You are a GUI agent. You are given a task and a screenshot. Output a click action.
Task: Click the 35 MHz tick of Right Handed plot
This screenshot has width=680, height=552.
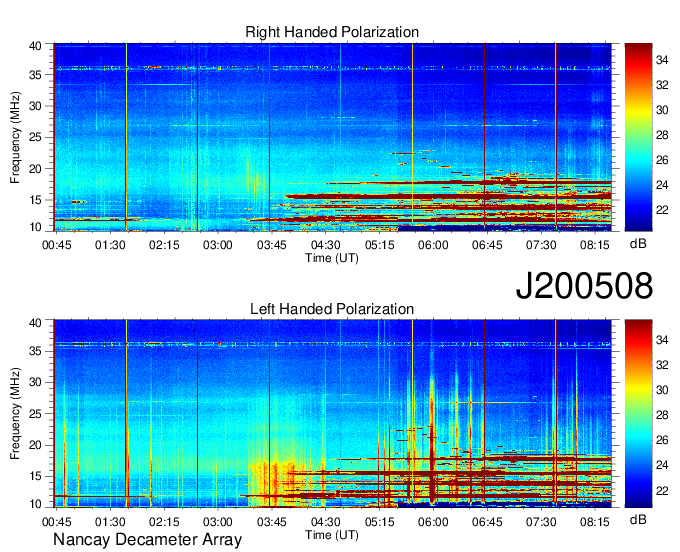(x=35, y=75)
